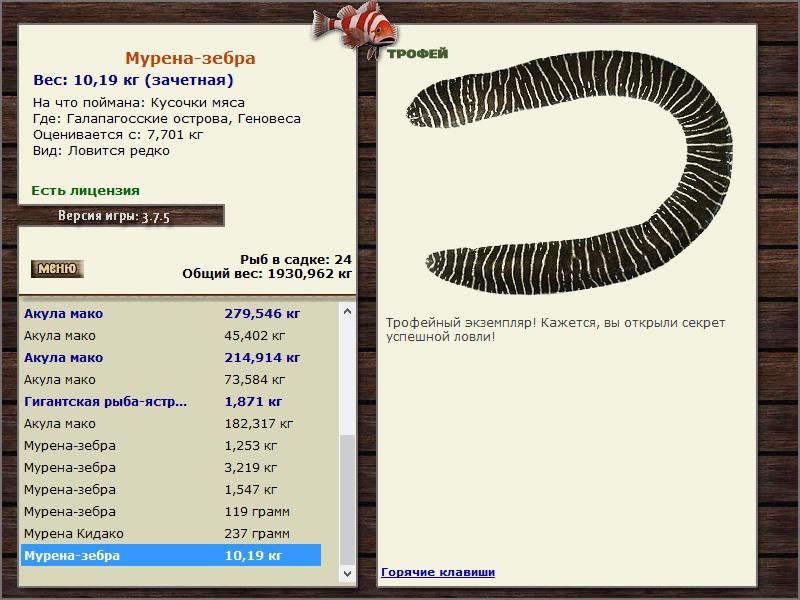Select Мурена-зебра 3,219 кг row

tap(171, 467)
